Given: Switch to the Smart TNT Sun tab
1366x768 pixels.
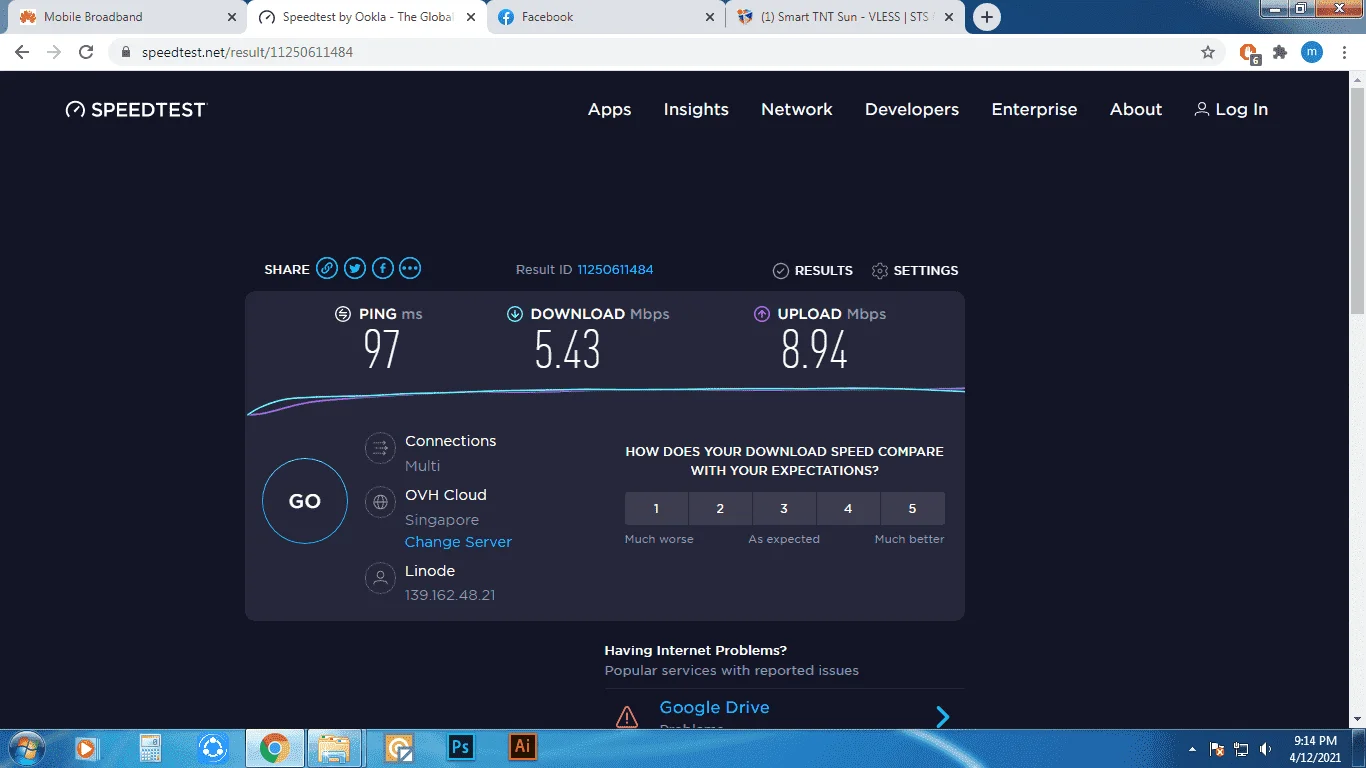Looking at the screenshot, I should click(845, 17).
